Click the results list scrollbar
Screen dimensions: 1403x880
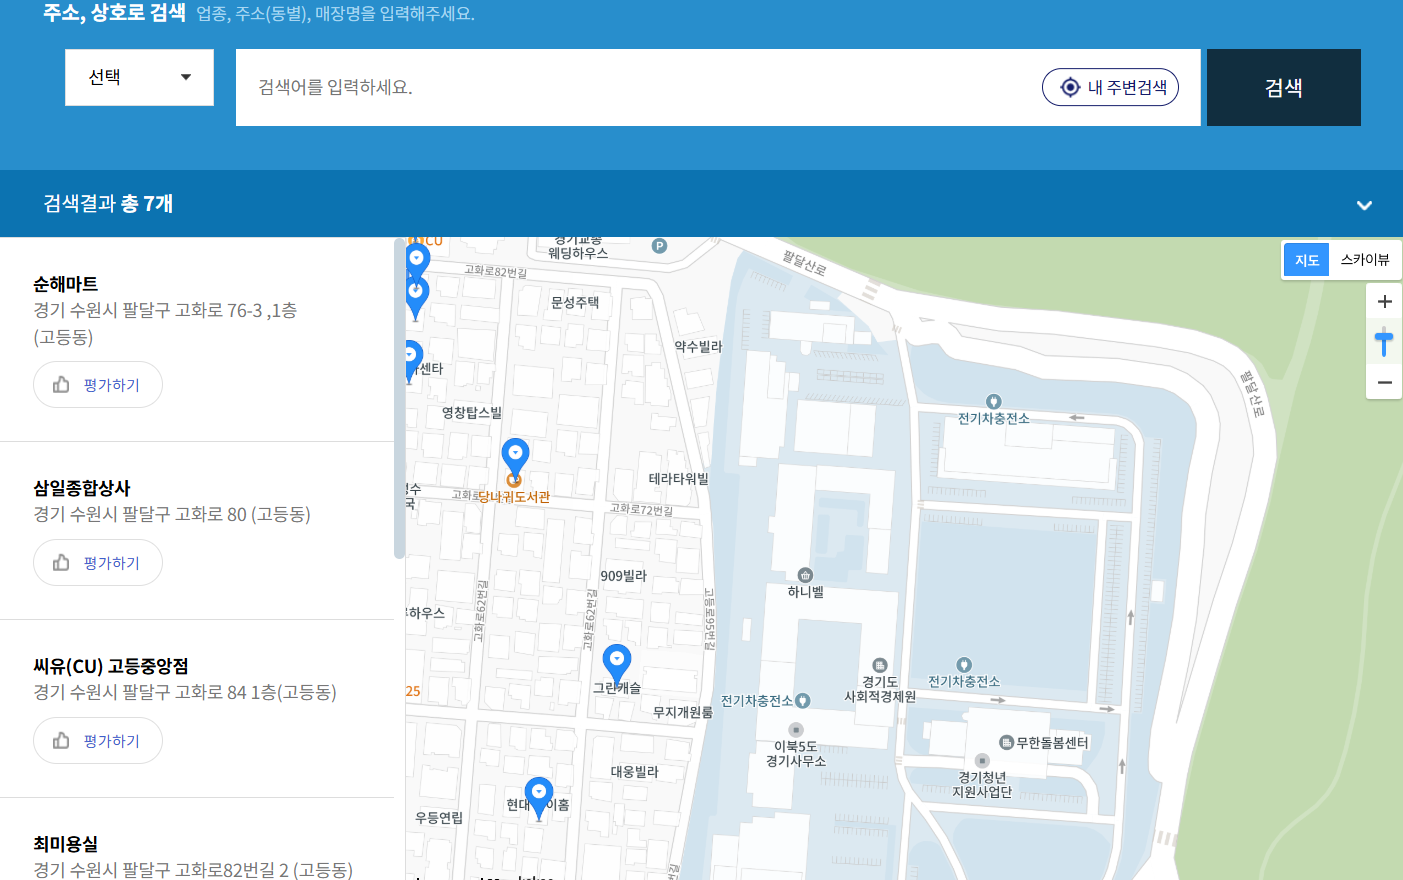click(400, 400)
